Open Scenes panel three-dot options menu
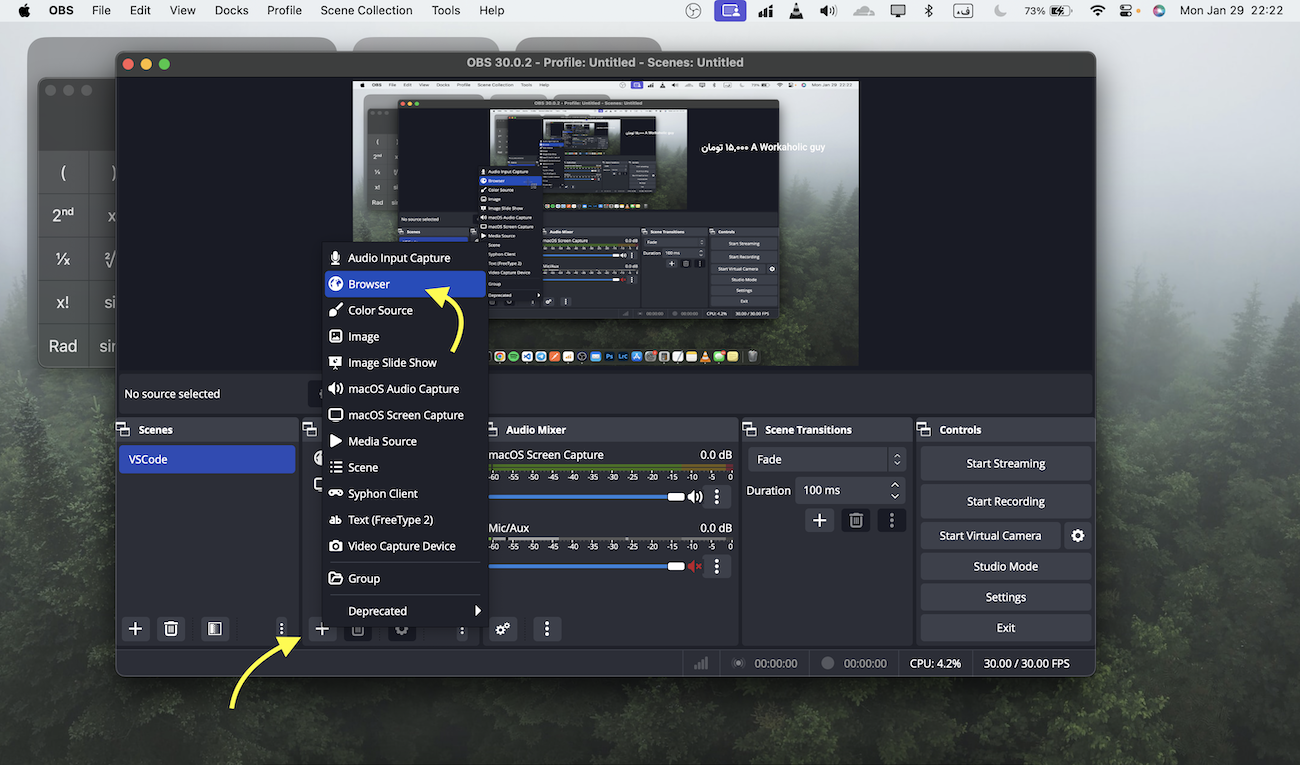 click(282, 629)
